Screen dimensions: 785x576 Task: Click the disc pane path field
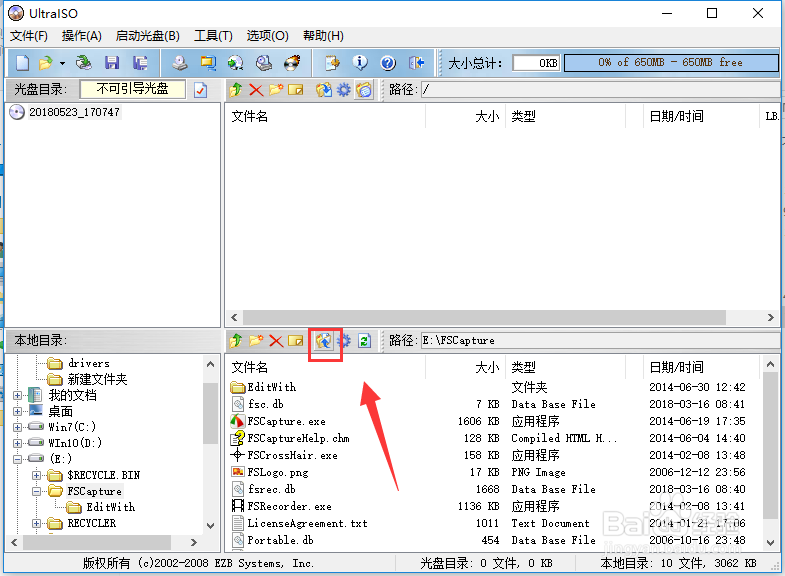601,90
